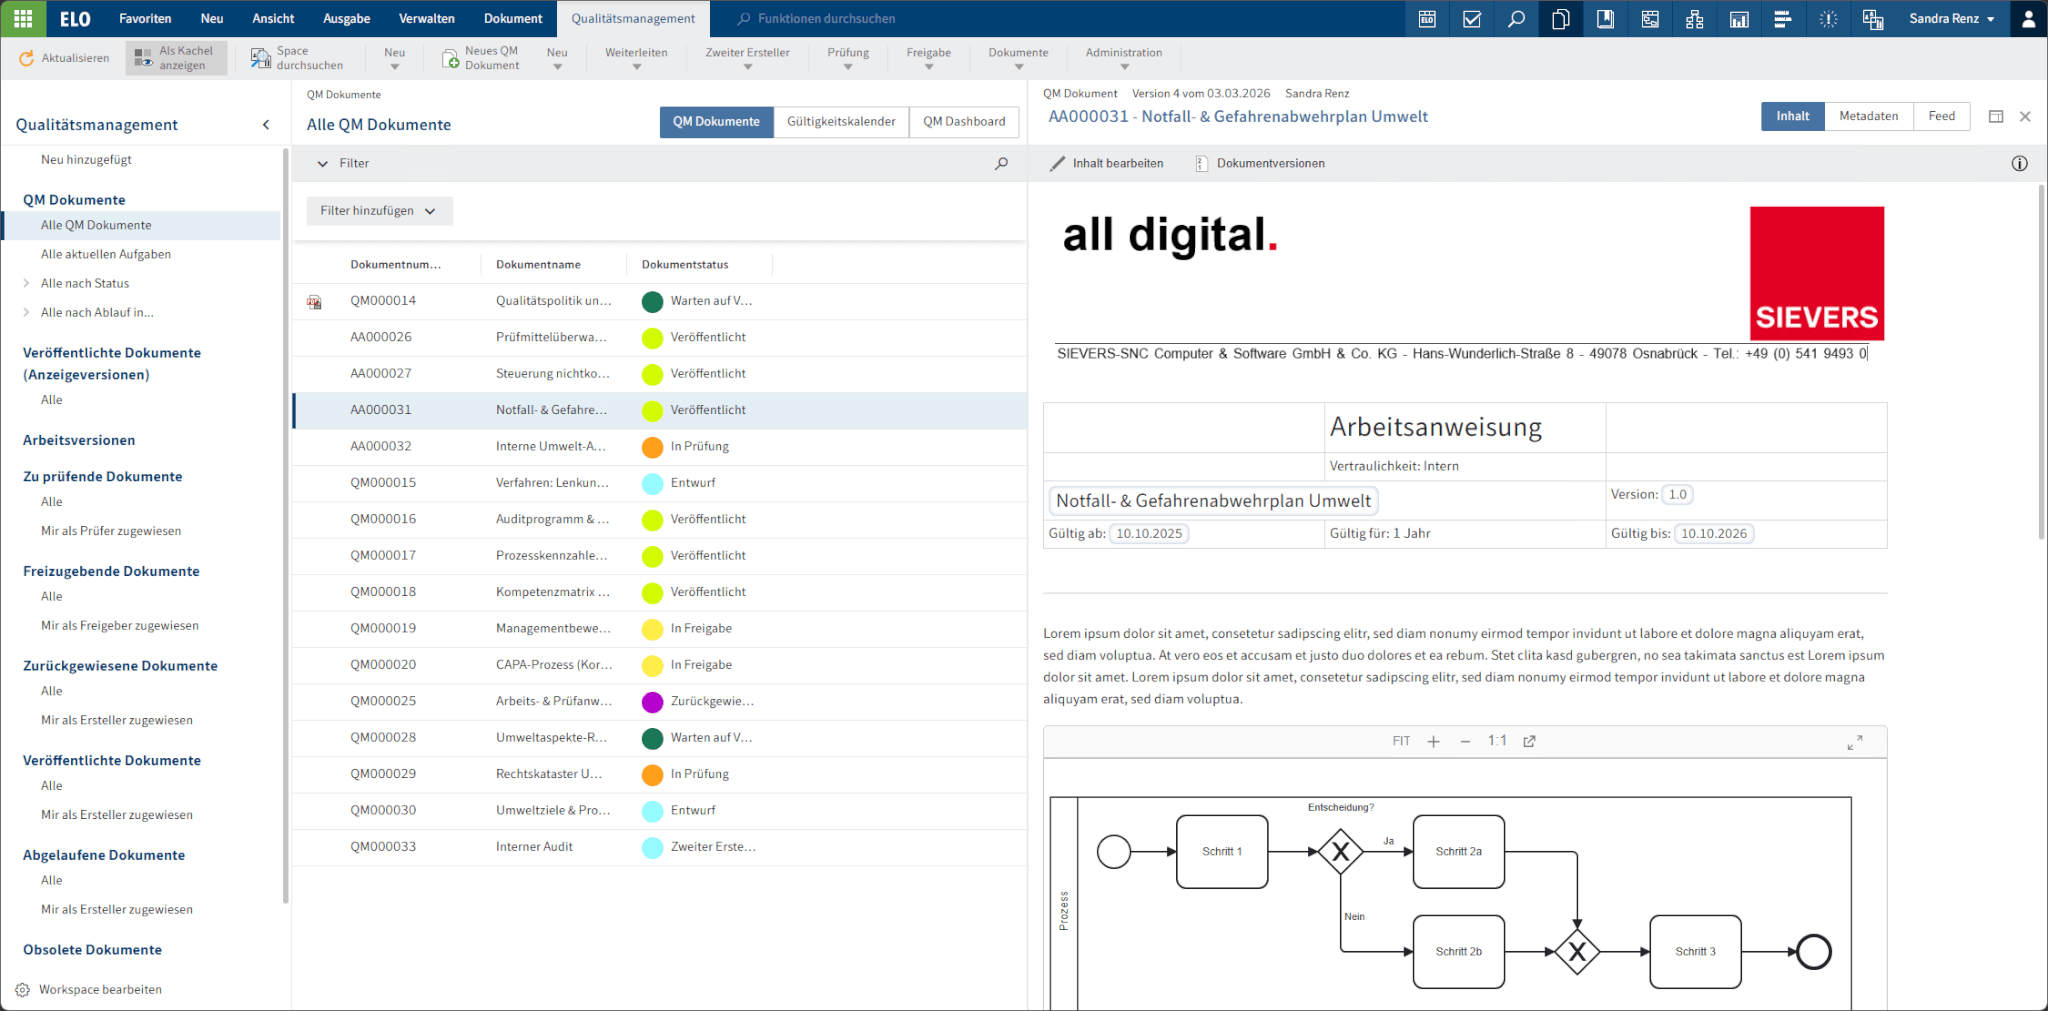Switch to the Metadaten tab
Viewport: 2048px width, 1011px height.
[x=1868, y=117]
